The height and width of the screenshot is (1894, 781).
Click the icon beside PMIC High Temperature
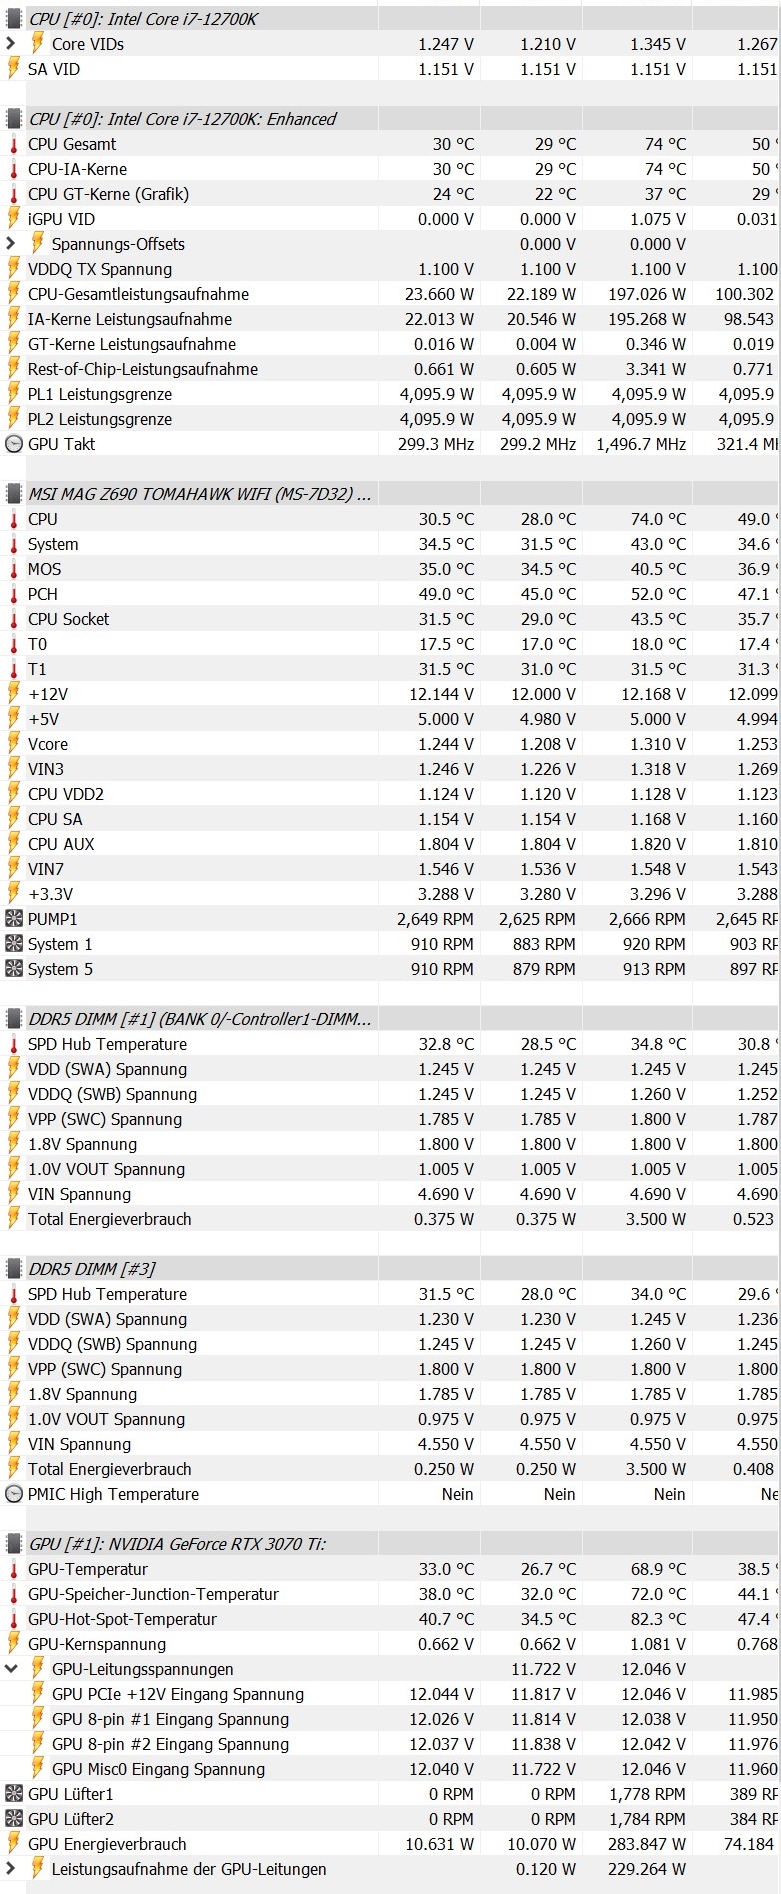[14, 1494]
